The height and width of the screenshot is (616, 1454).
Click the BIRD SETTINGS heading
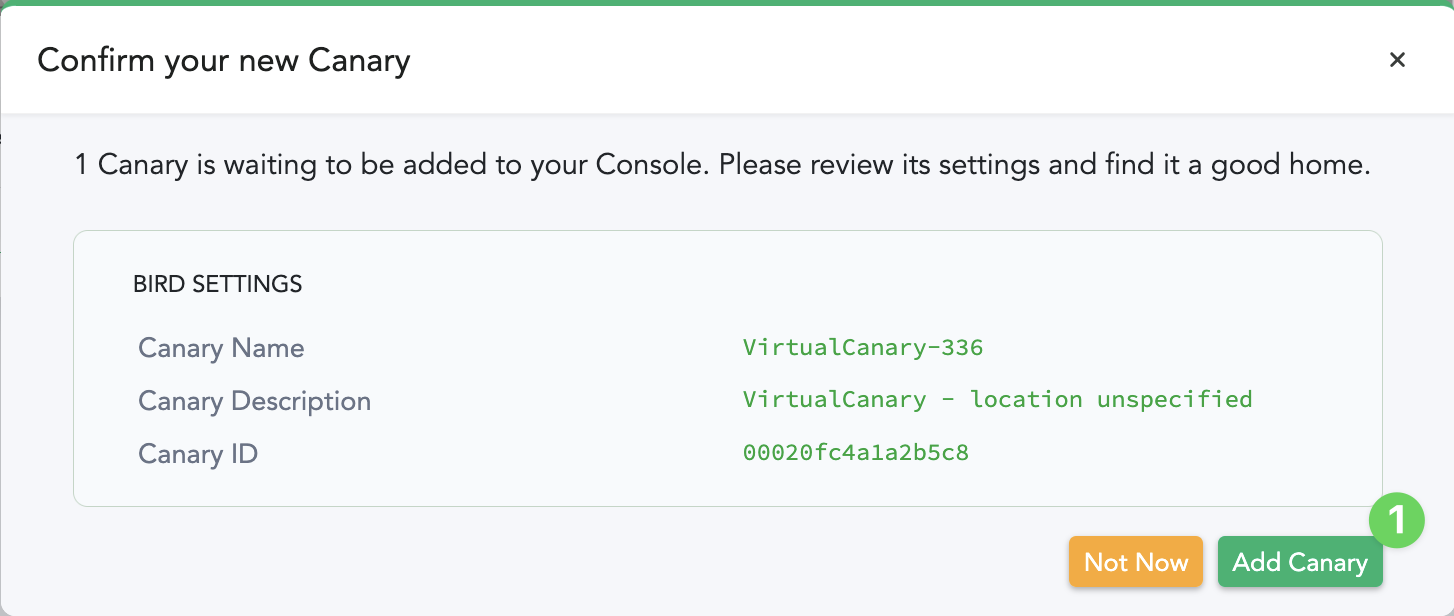(x=217, y=284)
